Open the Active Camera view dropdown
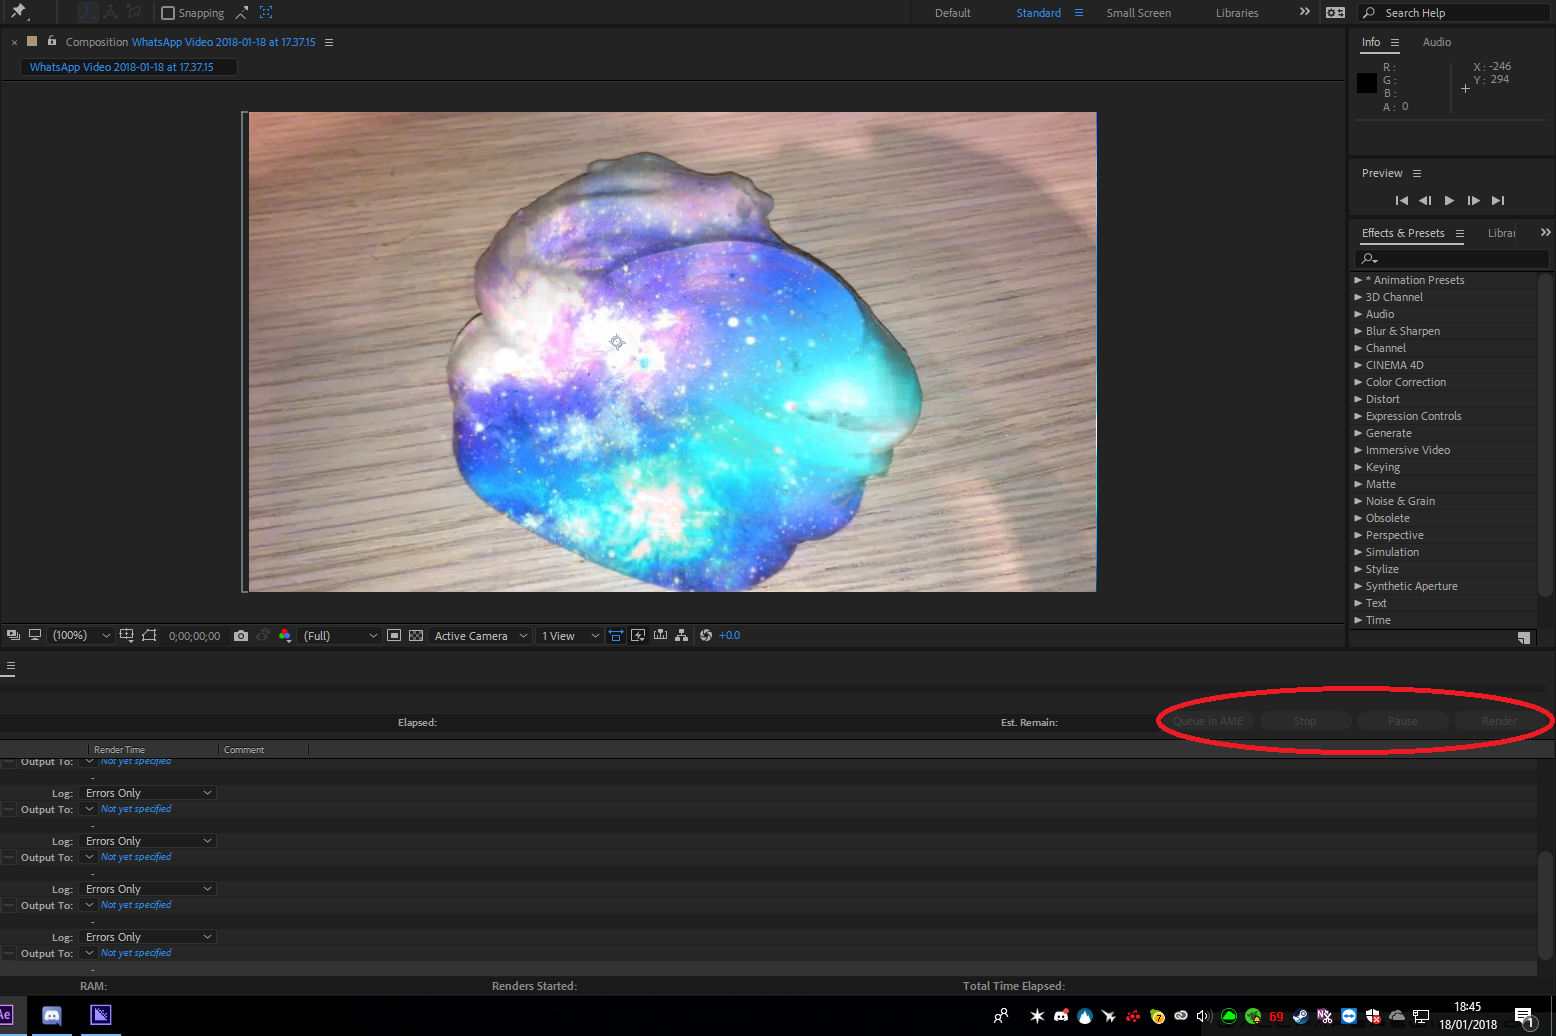The width and height of the screenshot is (1556, 1036). 480,636
